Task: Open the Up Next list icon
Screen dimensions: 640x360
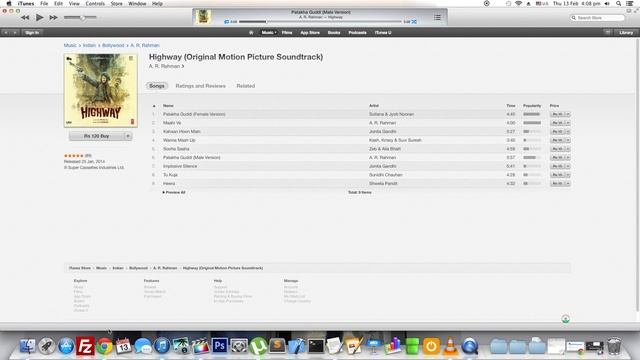Action: [x=437, y=17]
